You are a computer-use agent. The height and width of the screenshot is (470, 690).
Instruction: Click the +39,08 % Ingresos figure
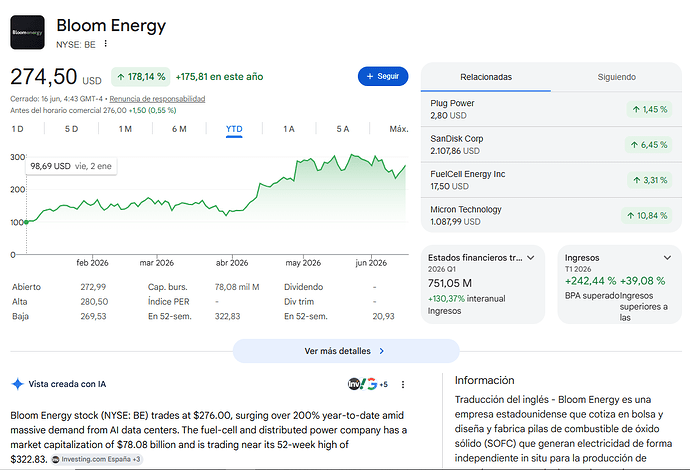click(642, 281)
